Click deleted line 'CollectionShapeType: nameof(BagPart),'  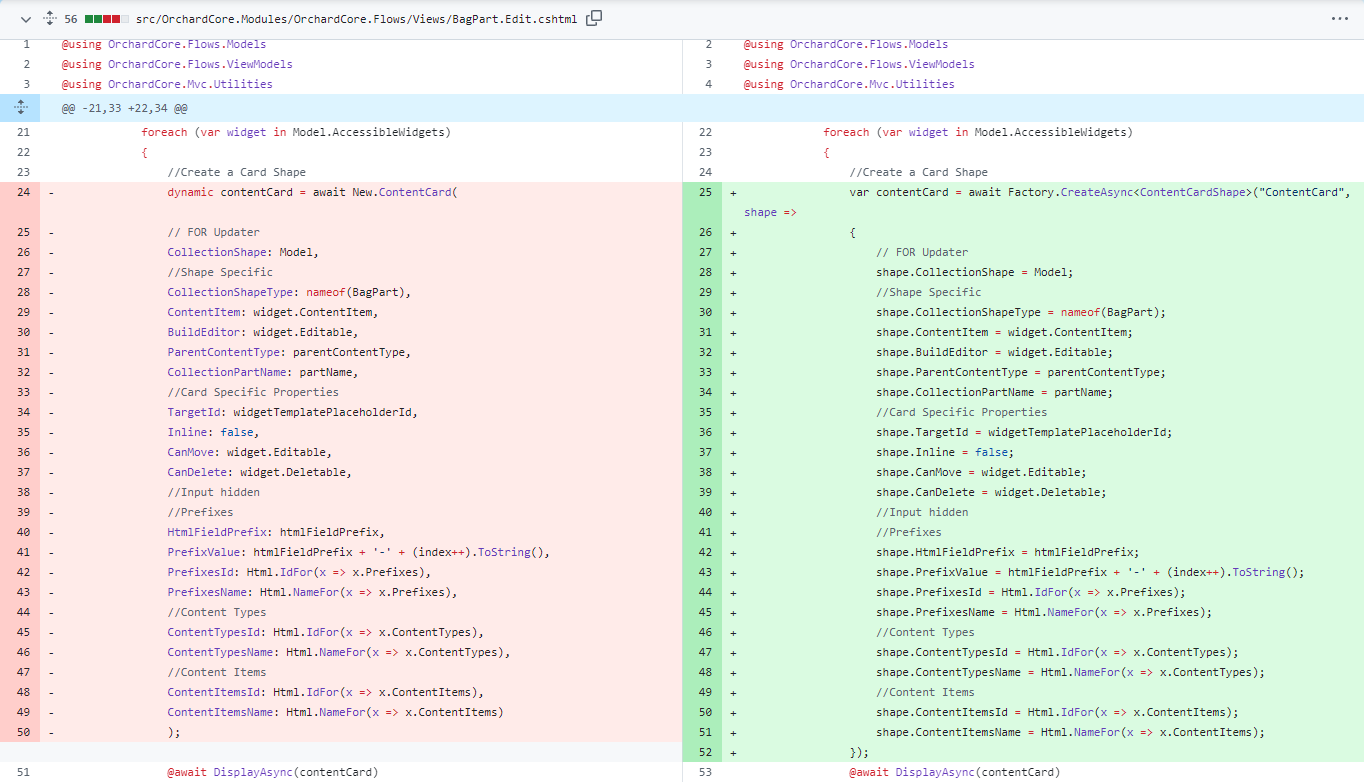tap(289, 292)
